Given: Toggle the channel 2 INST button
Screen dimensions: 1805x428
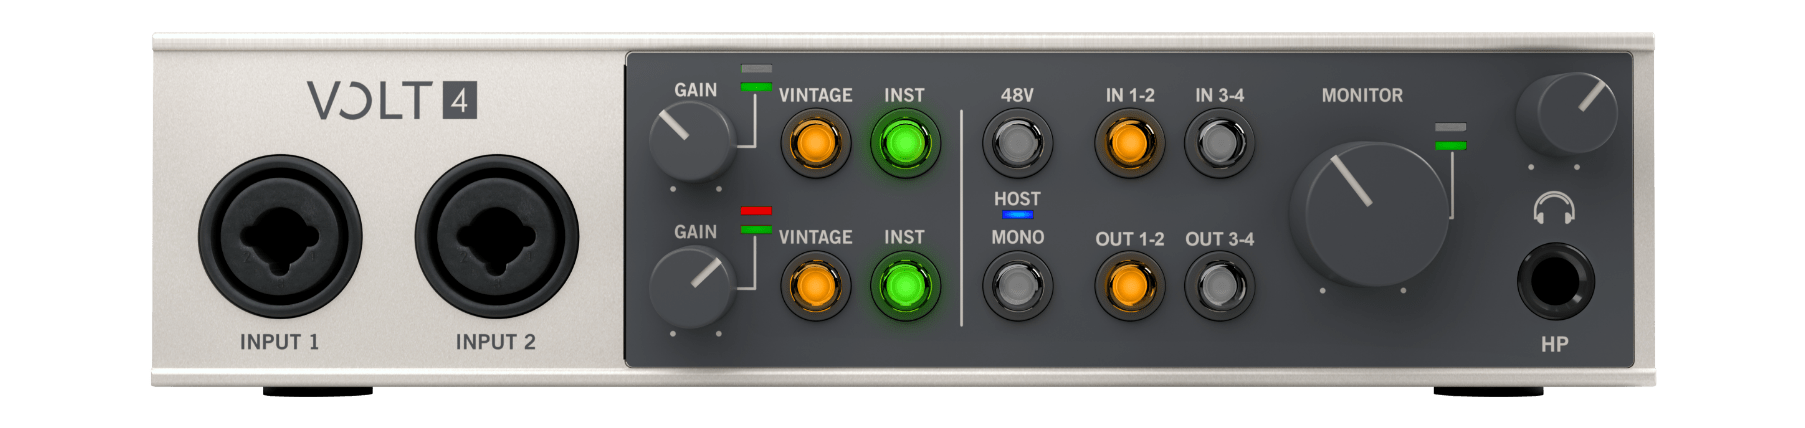Looking at the screenshot, I should [x=904, y=286].
